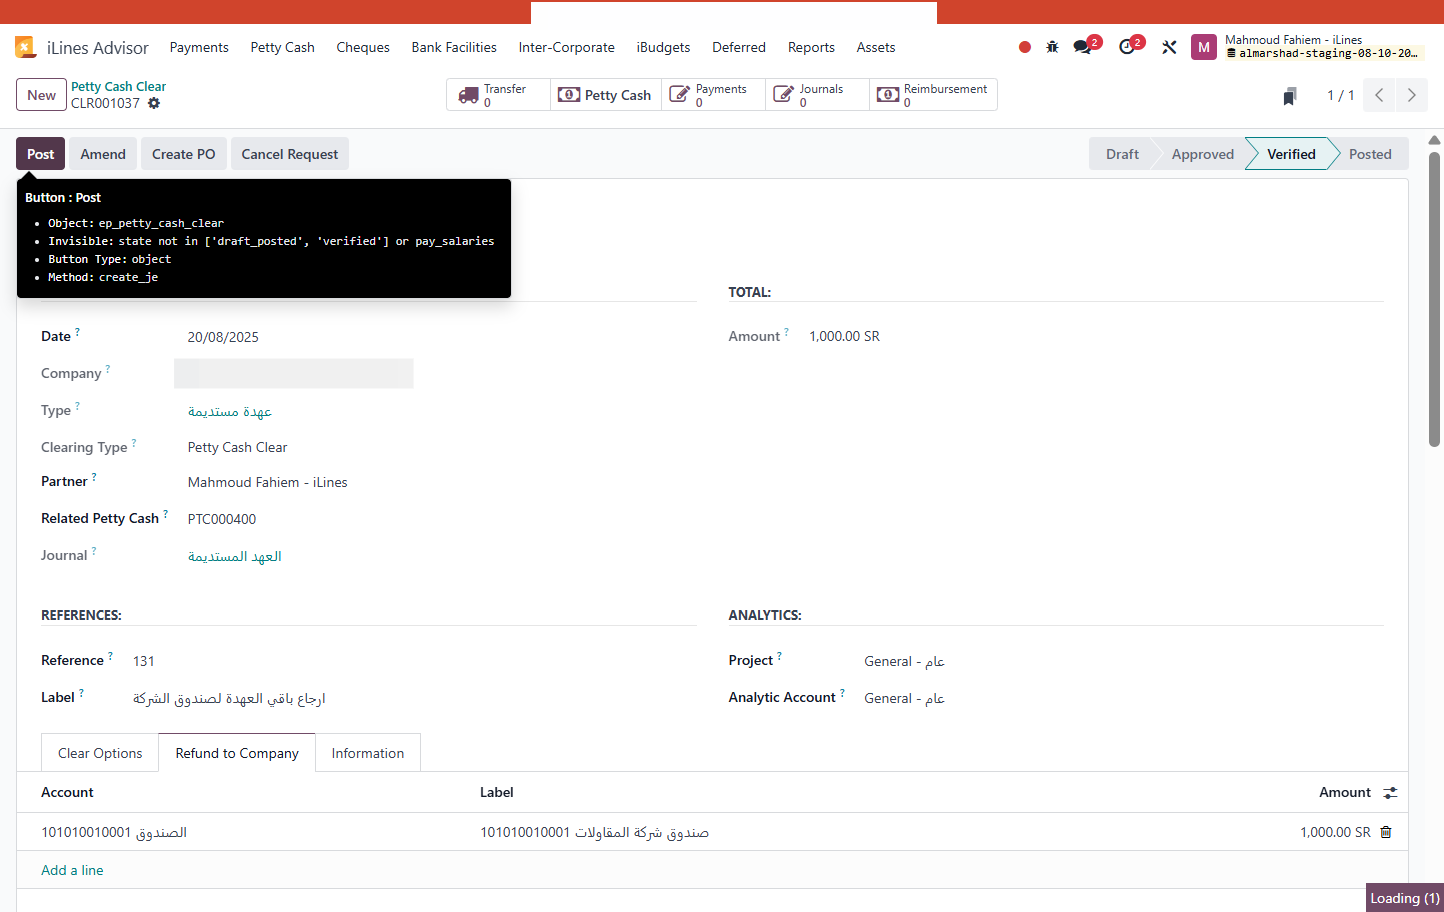Click the Create PO button

click(x=184, y=154)
